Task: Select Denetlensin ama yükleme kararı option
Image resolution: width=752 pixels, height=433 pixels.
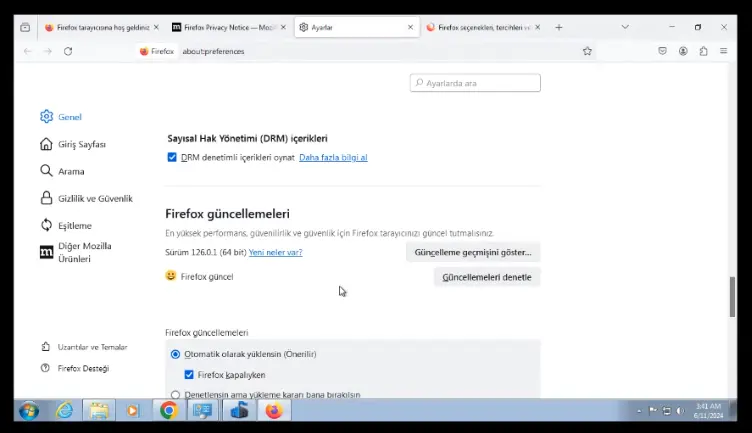Action: 176,395
